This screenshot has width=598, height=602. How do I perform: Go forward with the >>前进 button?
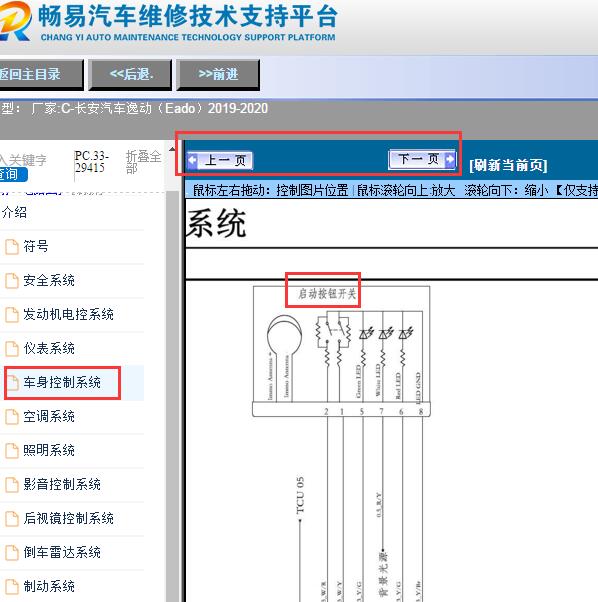pos(218,74)
